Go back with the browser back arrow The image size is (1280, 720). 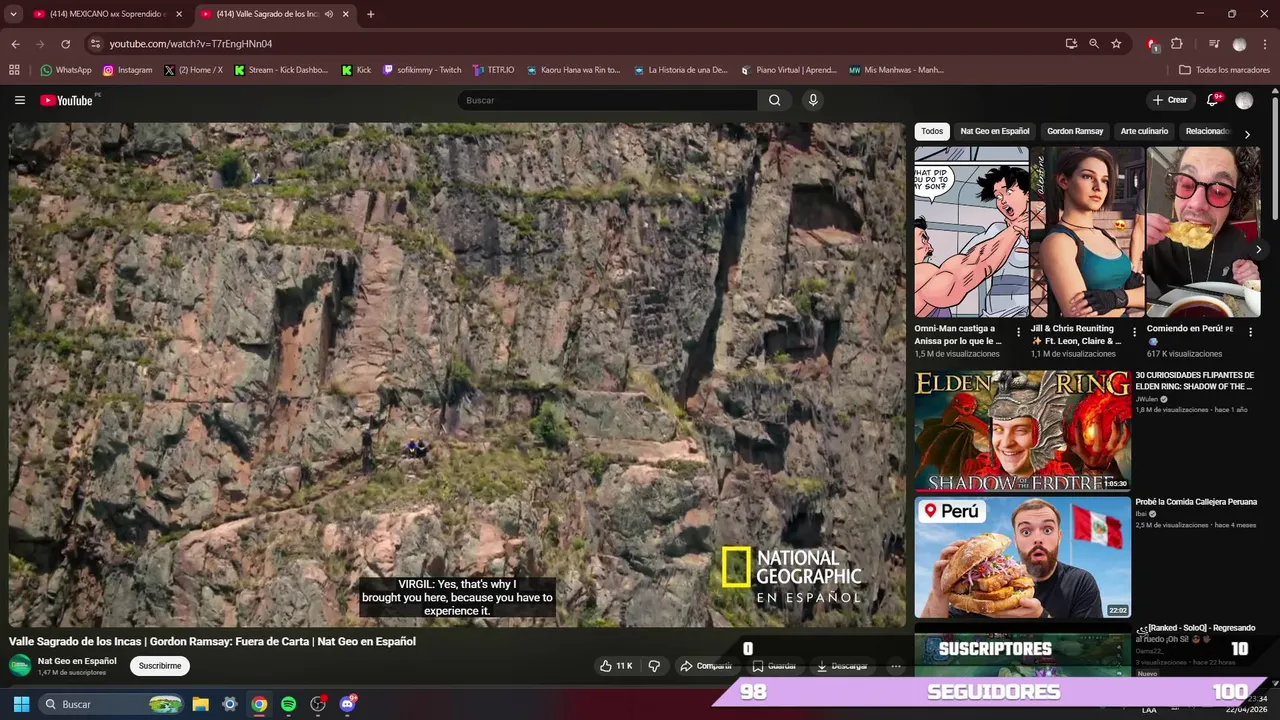[15, 44]
